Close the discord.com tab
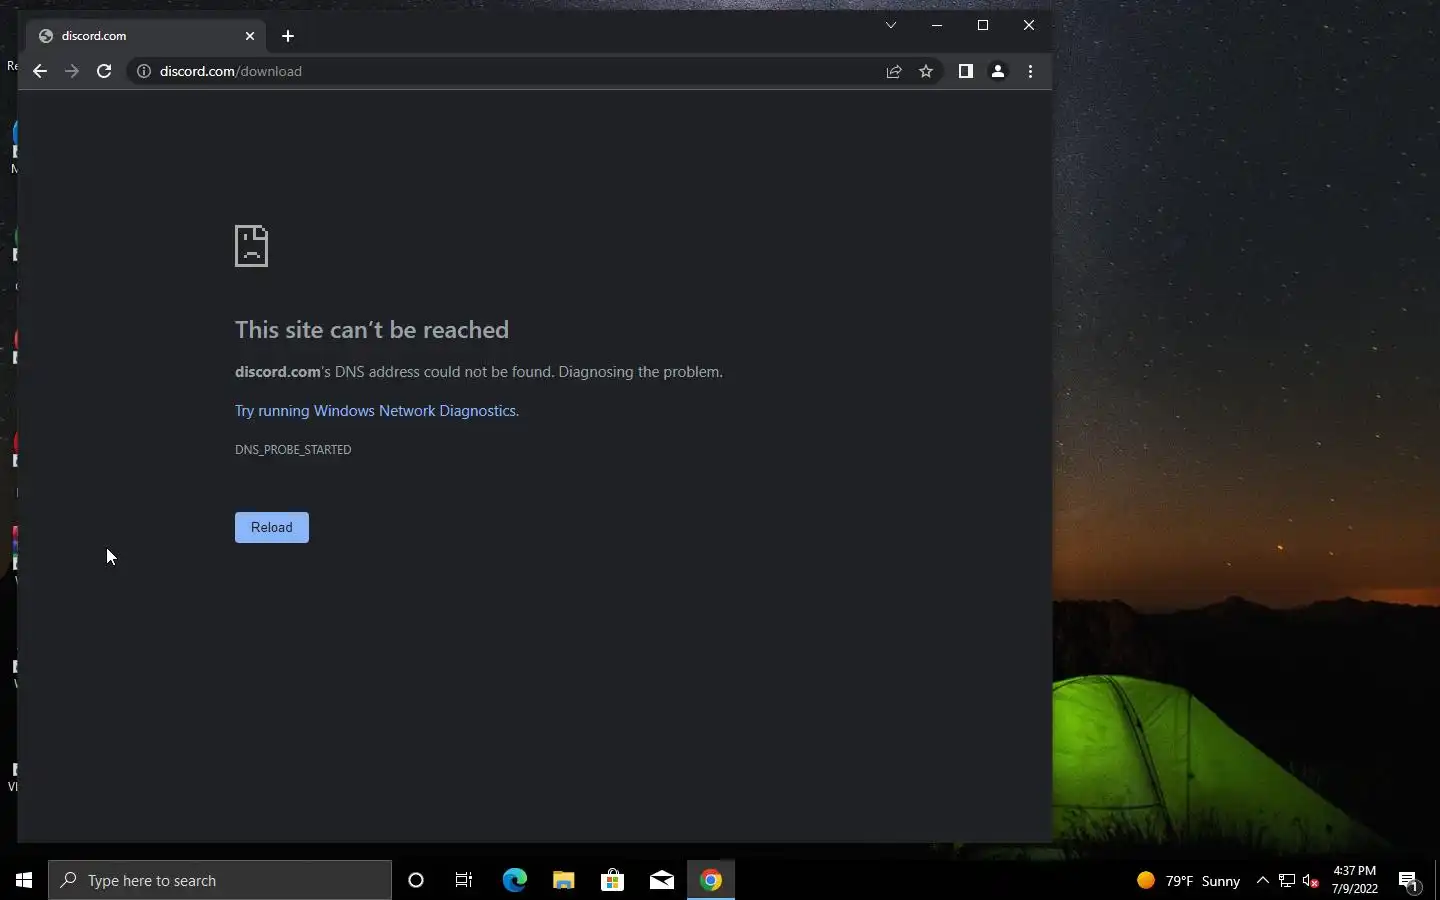1440x900 pixels. click(x=250, y=36)
